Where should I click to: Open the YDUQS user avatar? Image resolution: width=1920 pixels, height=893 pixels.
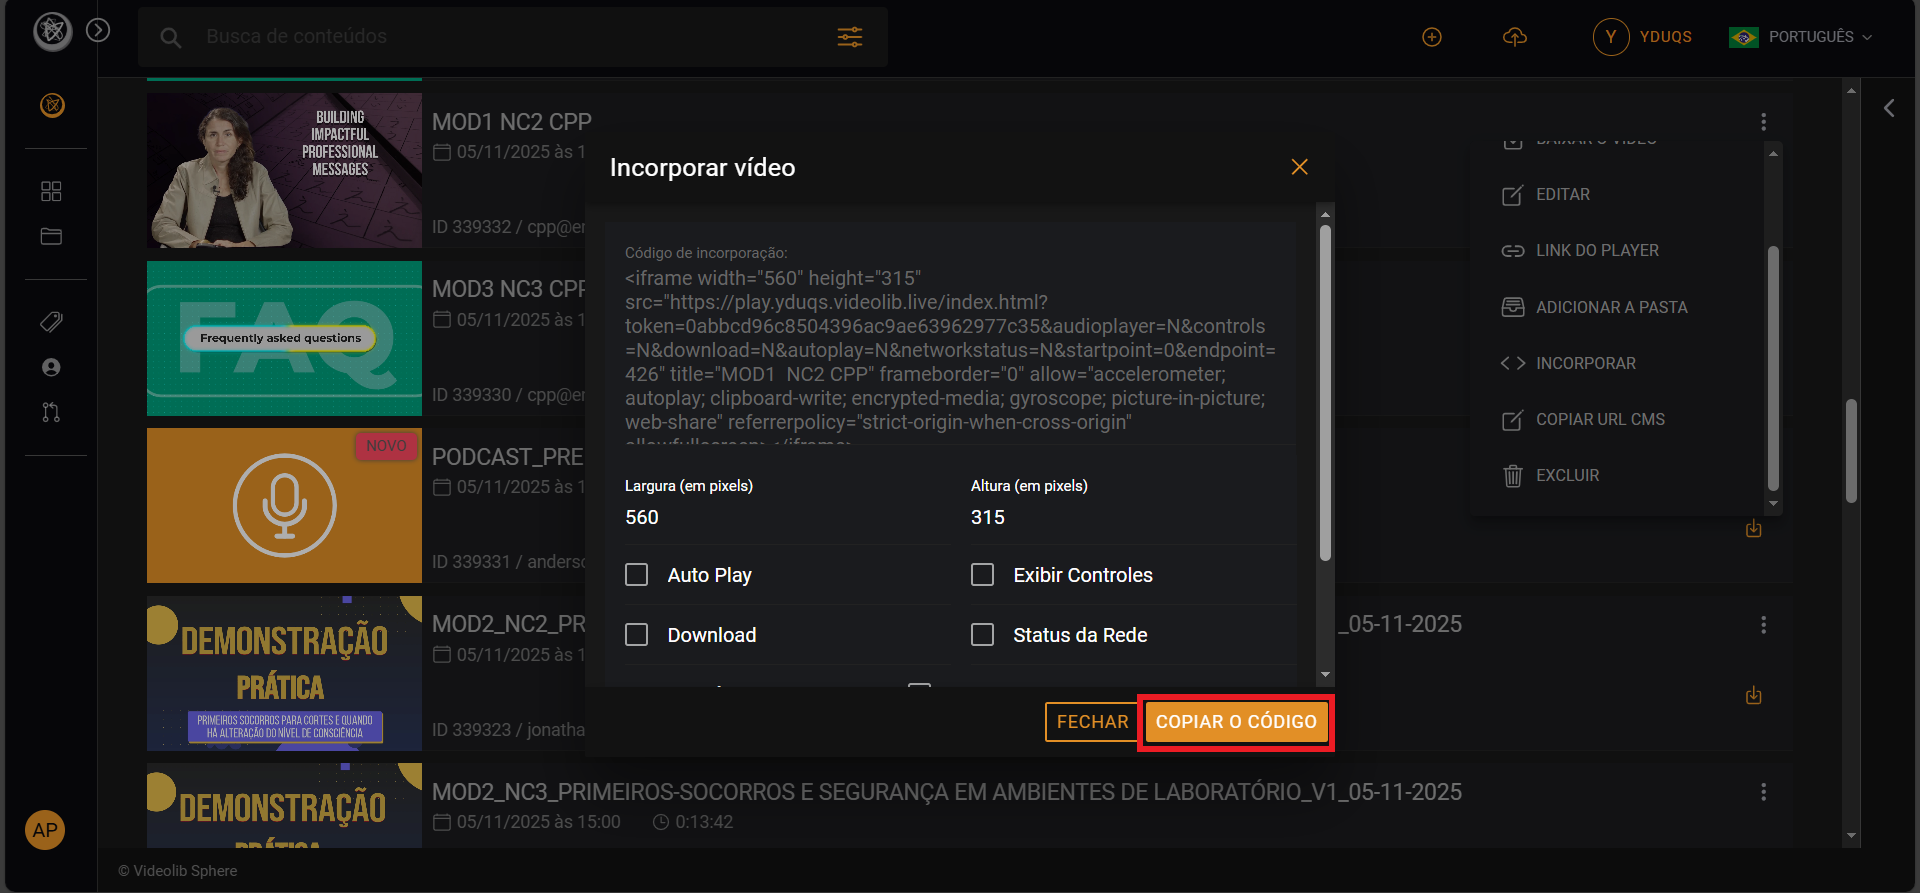1611,37
